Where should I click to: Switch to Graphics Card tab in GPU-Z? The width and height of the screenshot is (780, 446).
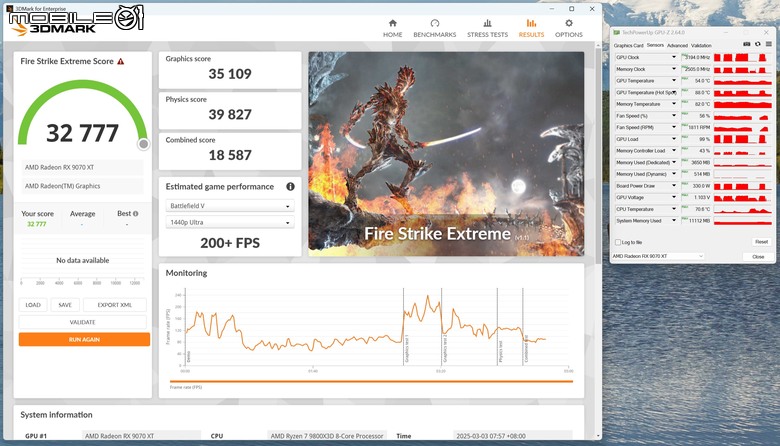point(628,45)
